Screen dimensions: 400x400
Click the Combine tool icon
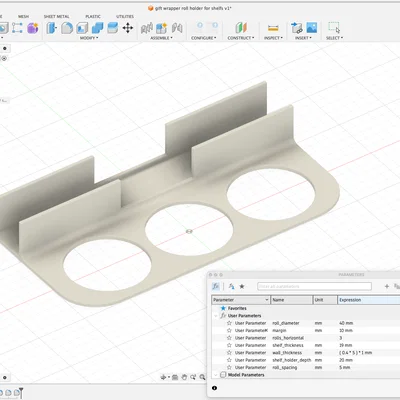point(97,28)
